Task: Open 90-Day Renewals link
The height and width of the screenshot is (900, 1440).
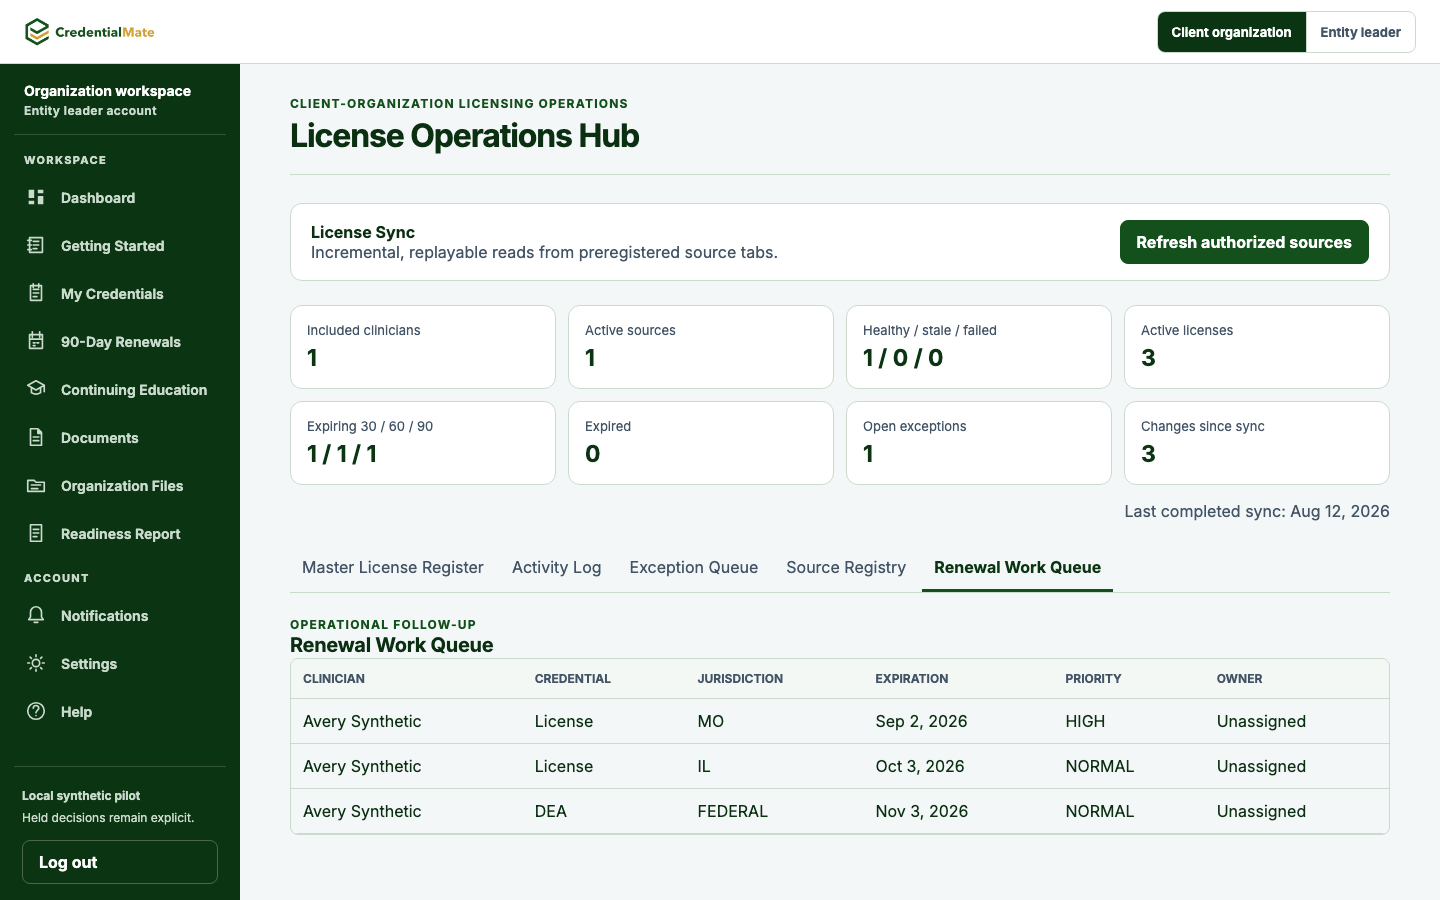Action: coord(120,342)
